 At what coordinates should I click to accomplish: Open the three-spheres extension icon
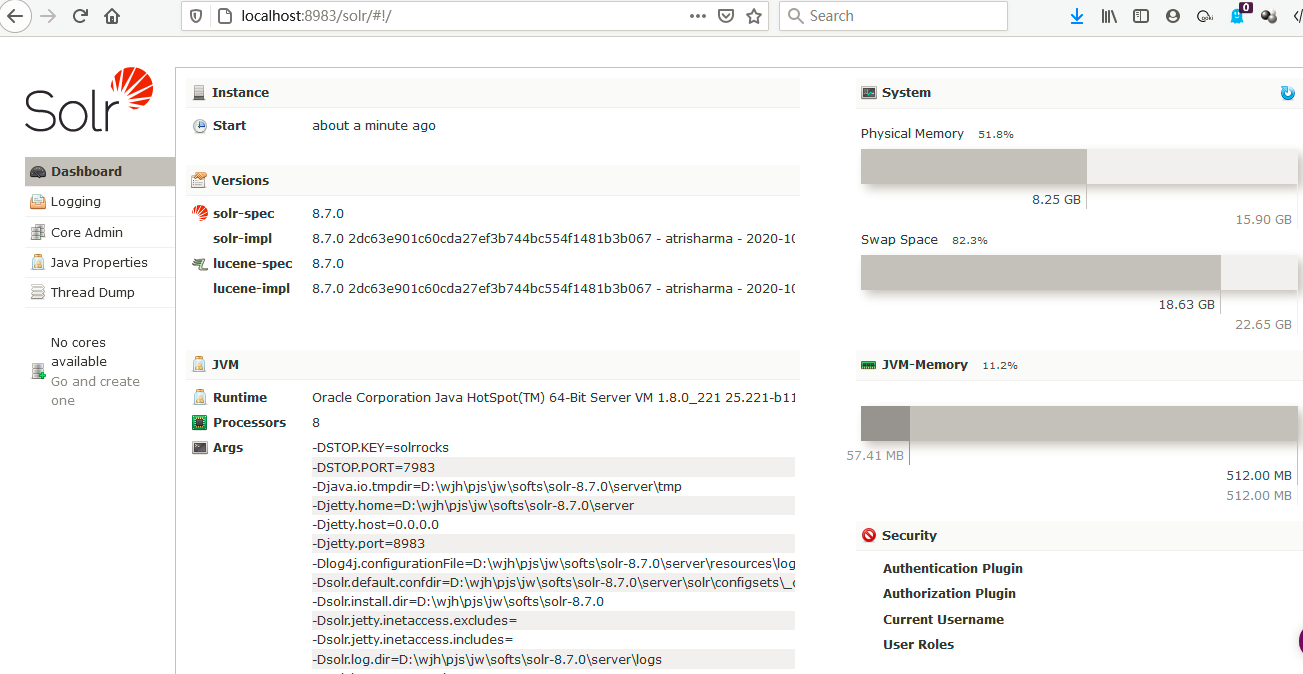coord(1269,16)
